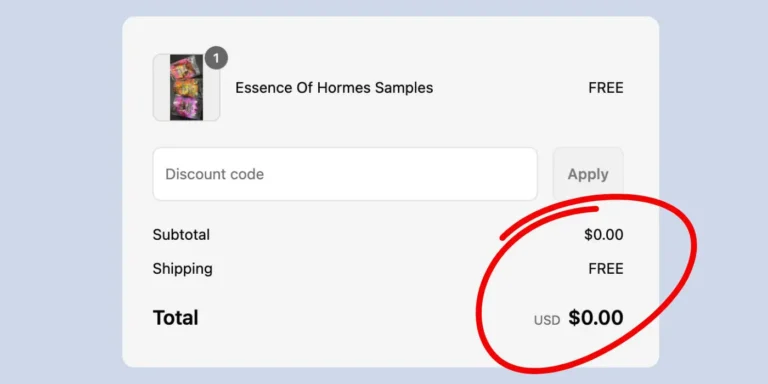Click the orange sample packet in thumbnail
This screenshot has height=384, width=768.
[x=185, y=88]
